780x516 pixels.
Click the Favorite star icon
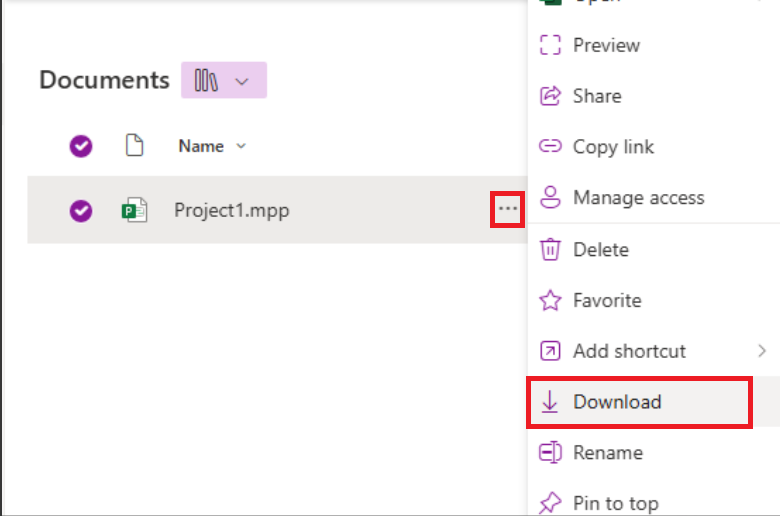click(550, 300)
